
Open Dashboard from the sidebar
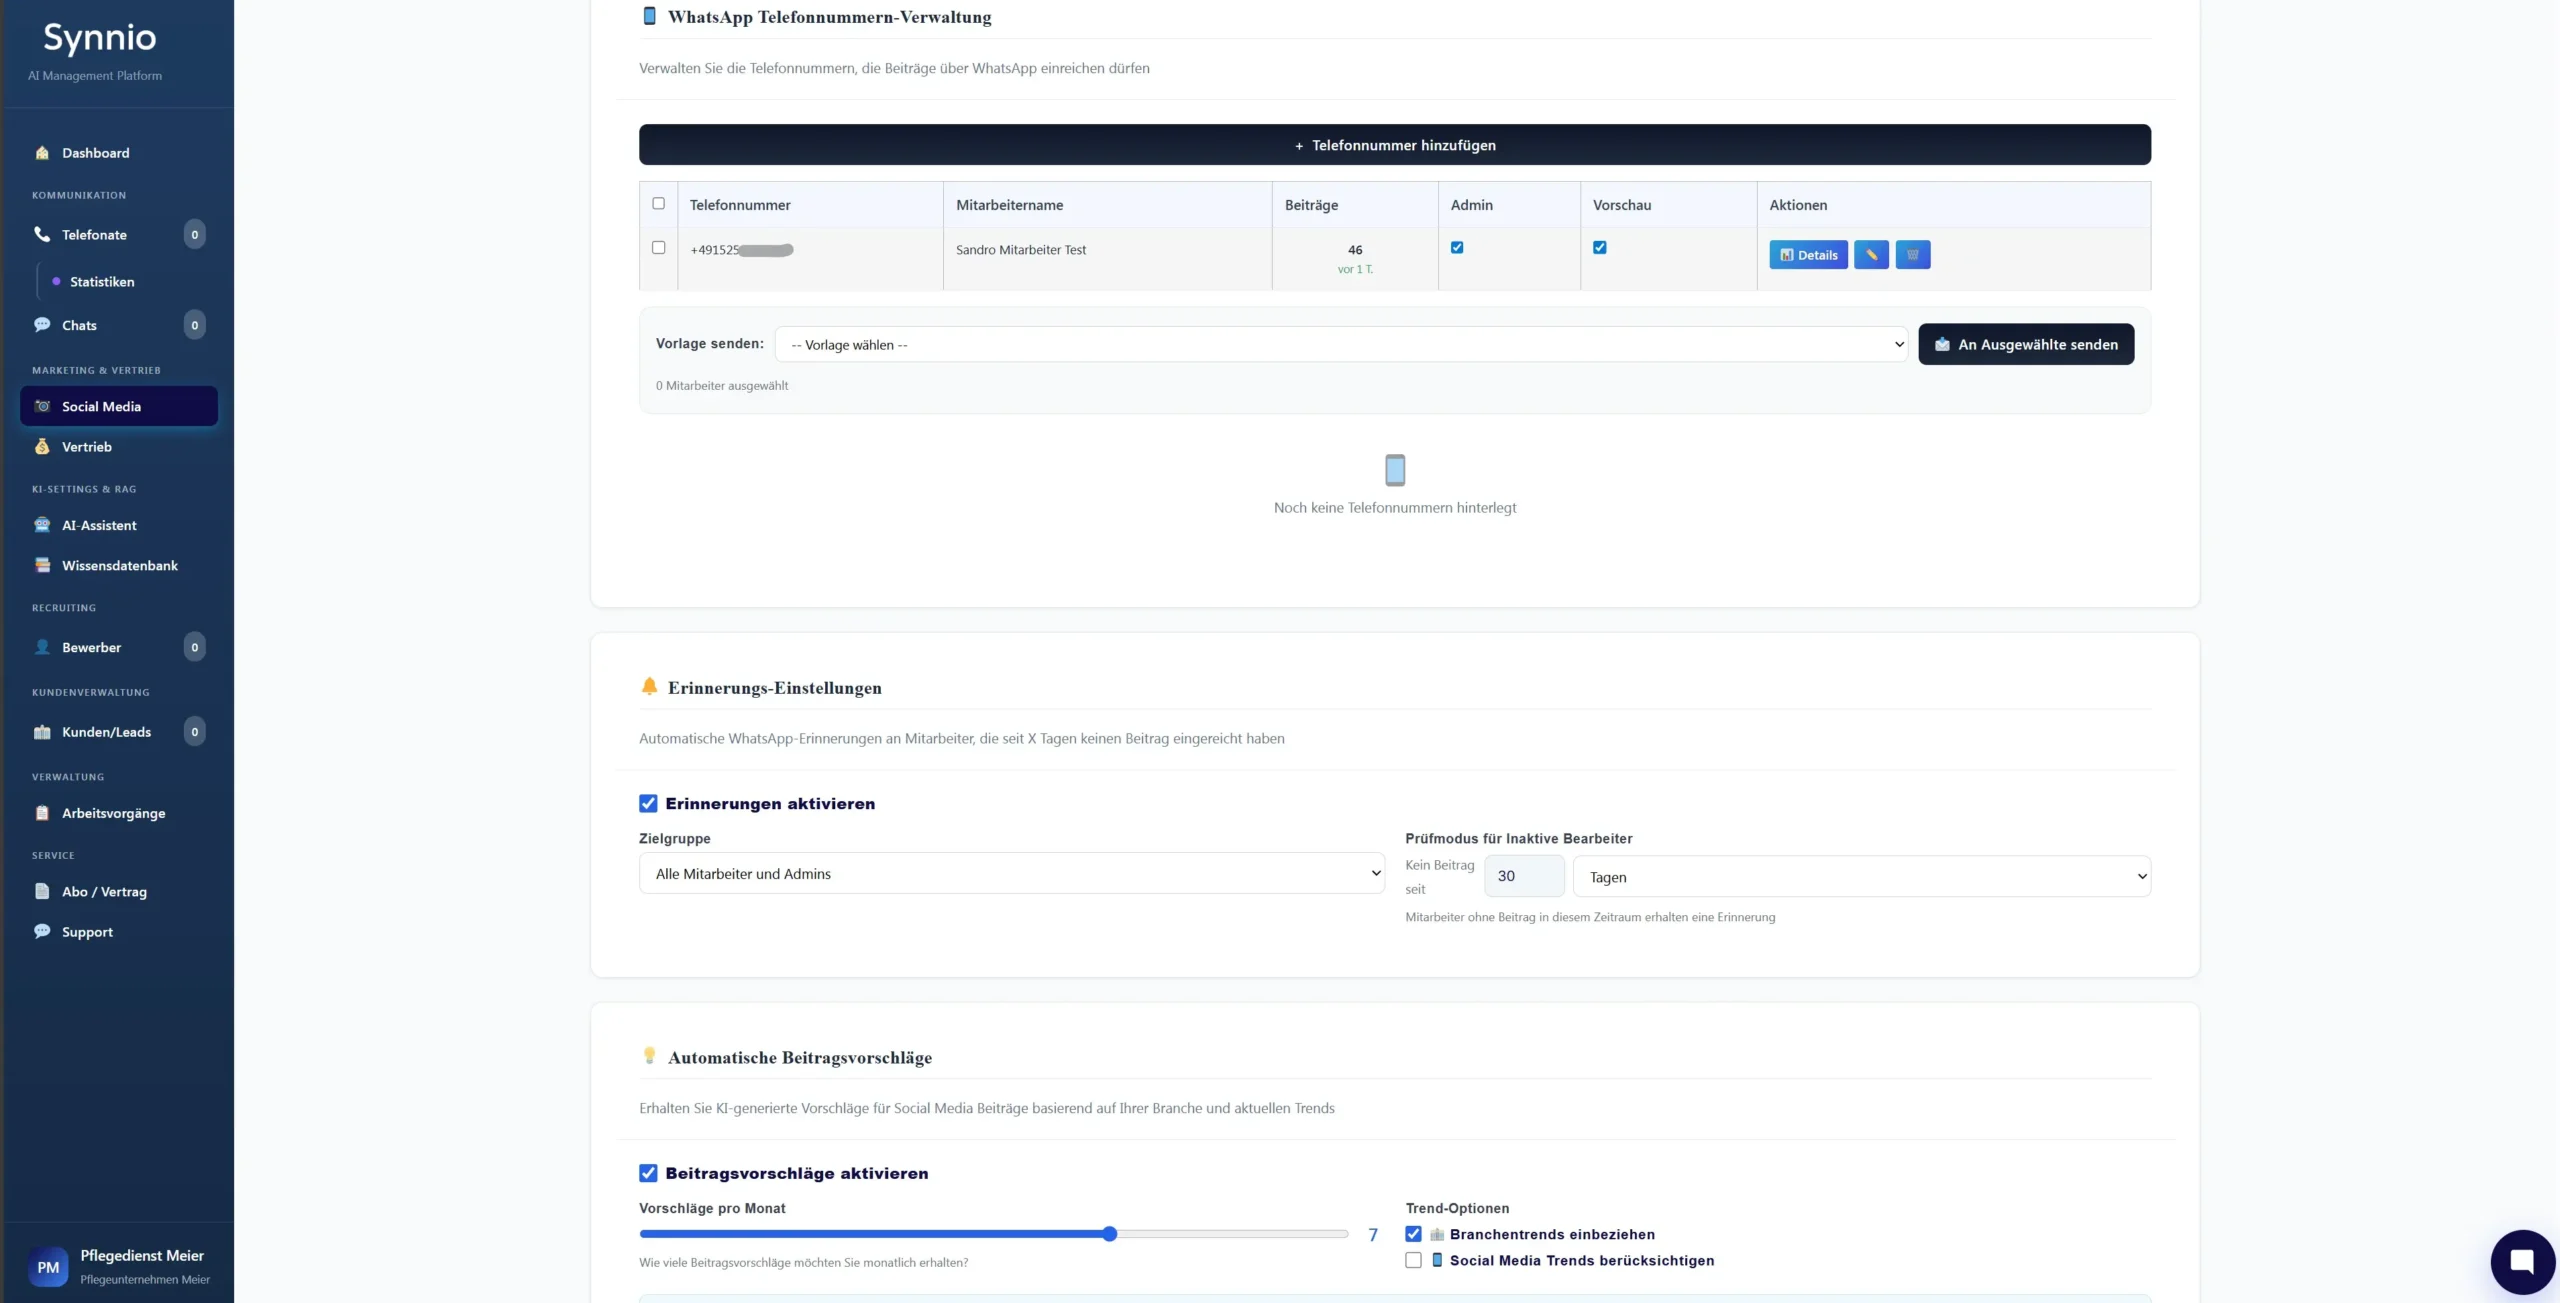95,153
